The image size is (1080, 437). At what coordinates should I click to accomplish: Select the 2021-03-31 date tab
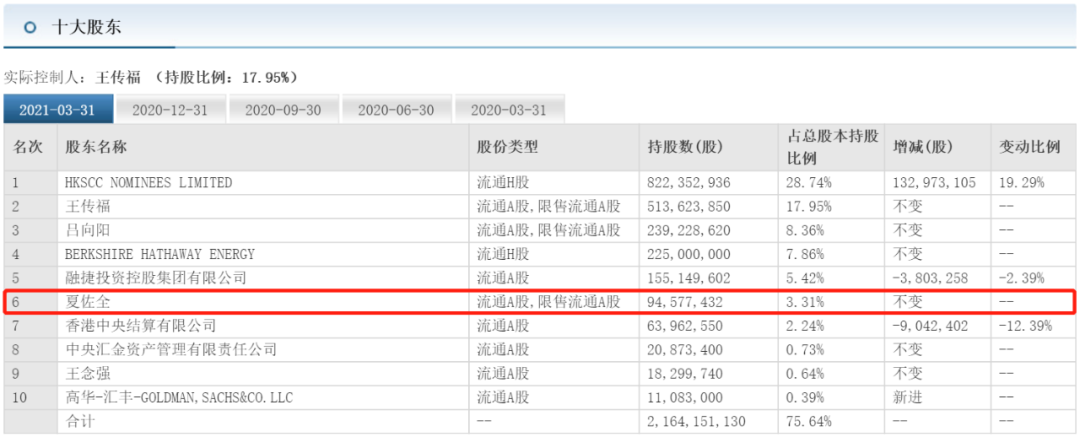click(57, 110)
